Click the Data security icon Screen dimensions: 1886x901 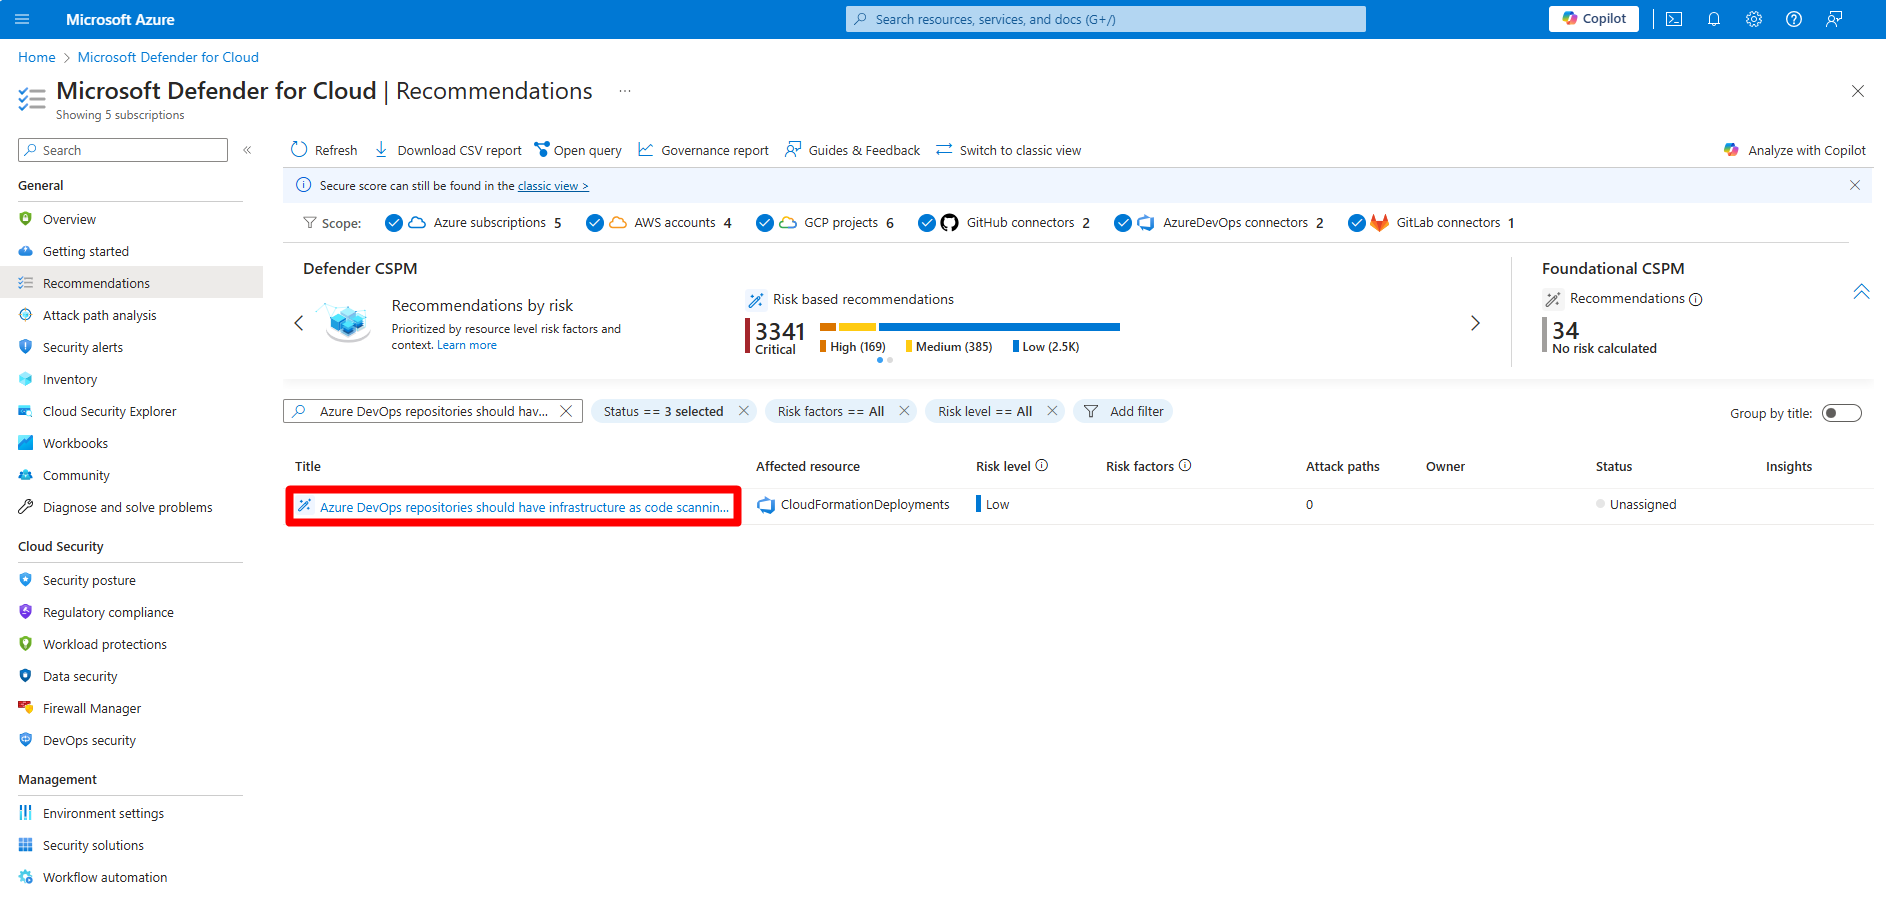click(26, 676)
